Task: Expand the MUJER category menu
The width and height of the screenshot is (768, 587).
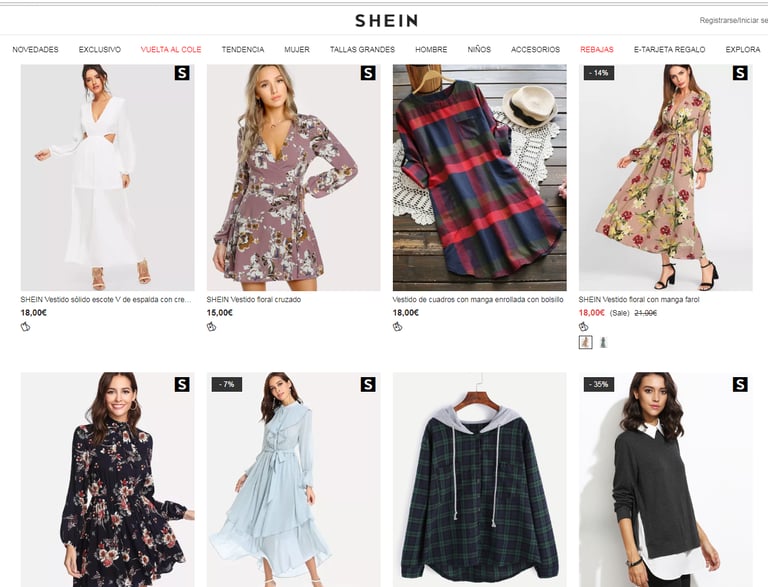Action: 297,49
